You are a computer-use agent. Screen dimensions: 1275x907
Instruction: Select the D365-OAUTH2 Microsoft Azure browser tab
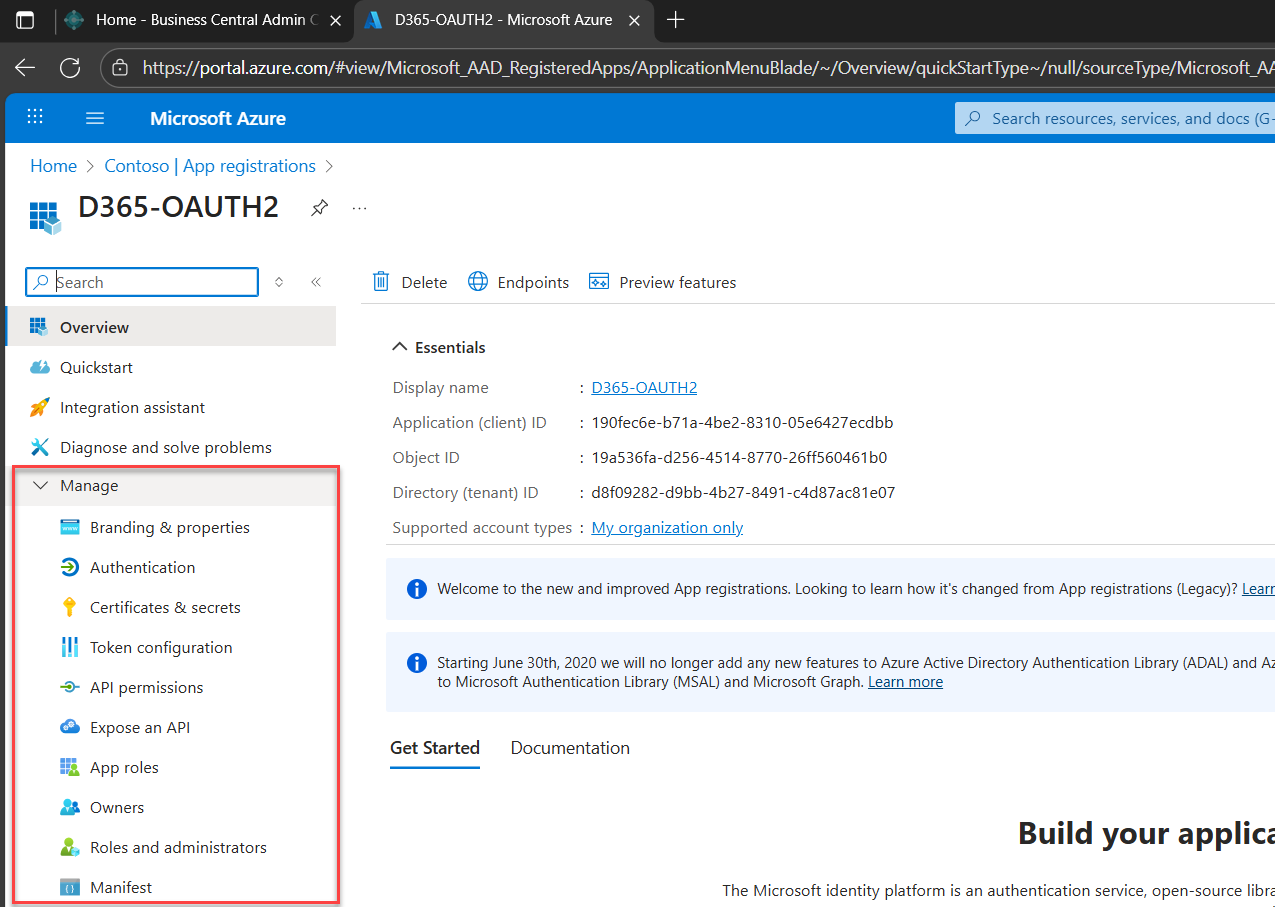pyautogui.click(x=504, y=20)
